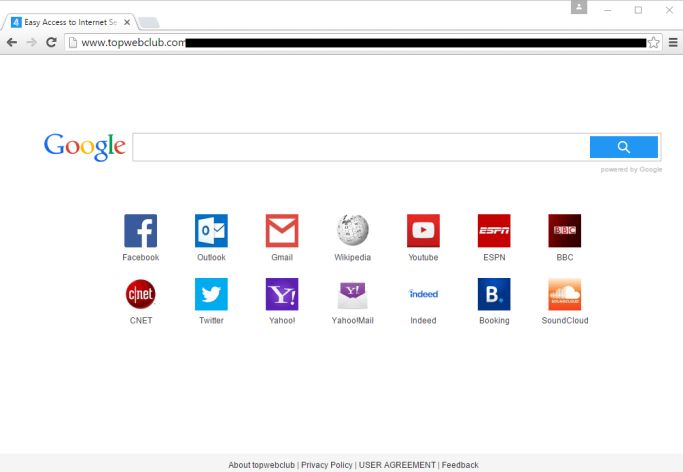Viewport: 683px width, 472px height.
Task: Open the Indeed shortcut icon
Action: (x=423, y=294)
